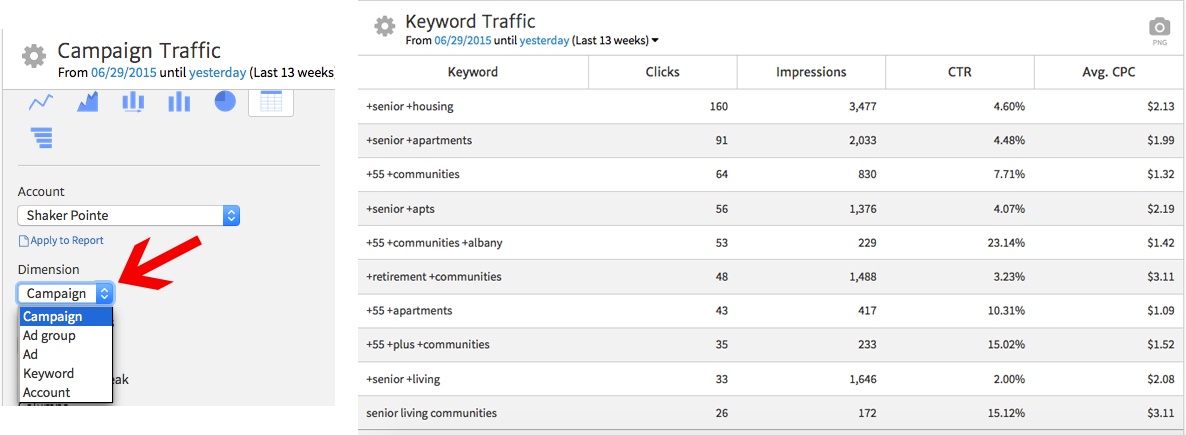Select the line chart visualization icon
Image resolution: width=1186 pixels, height=435 pixels.
41,102
